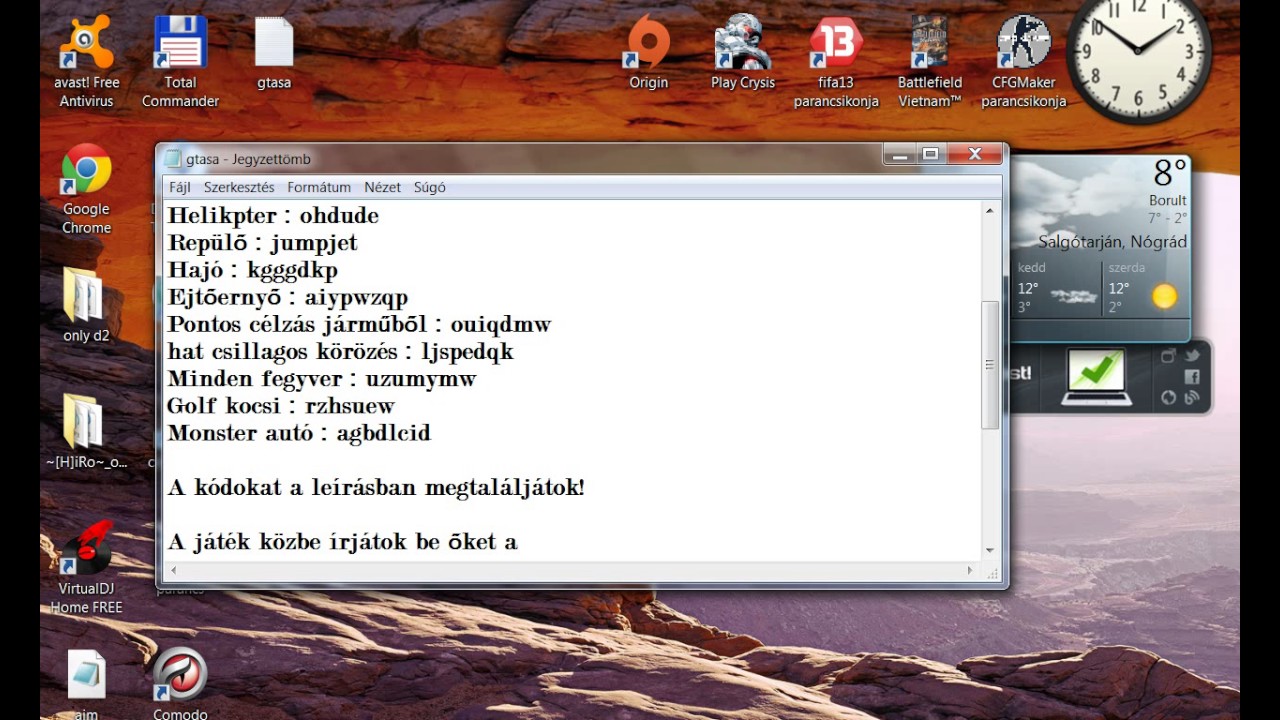Launch Origin desktop shortcut

coord(648,54)
